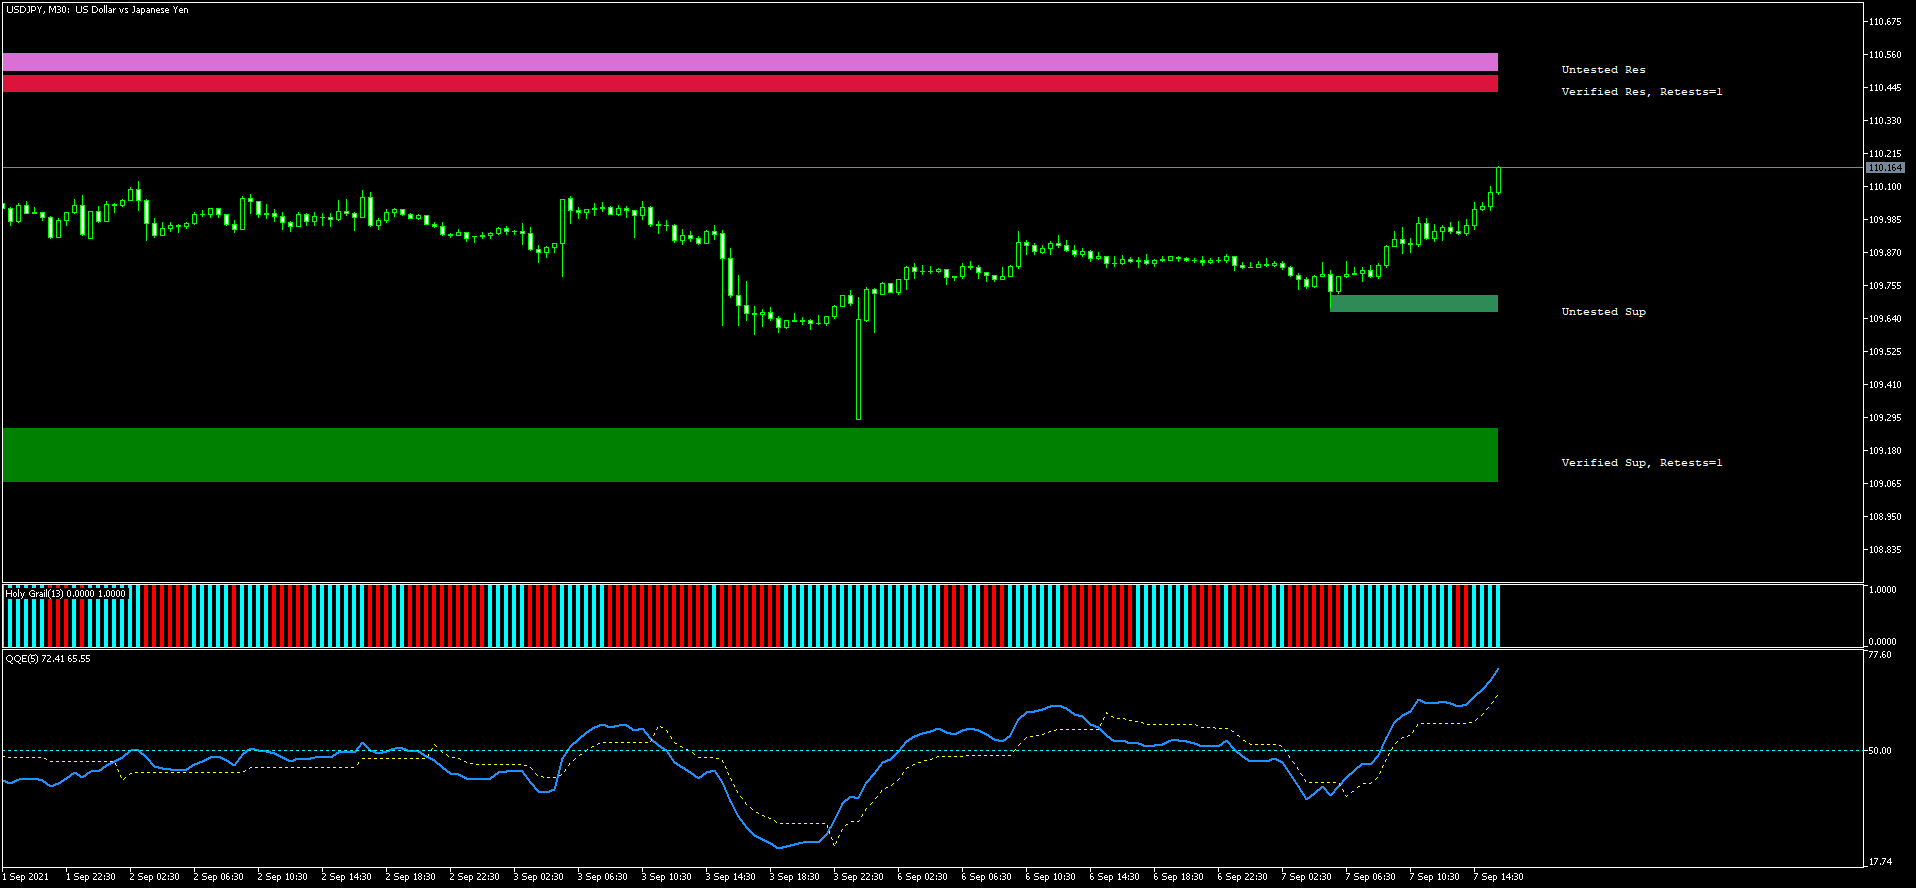
Task: Click the 1.0000 Holy Grail scale value
Action: (x=1882, y=590)
